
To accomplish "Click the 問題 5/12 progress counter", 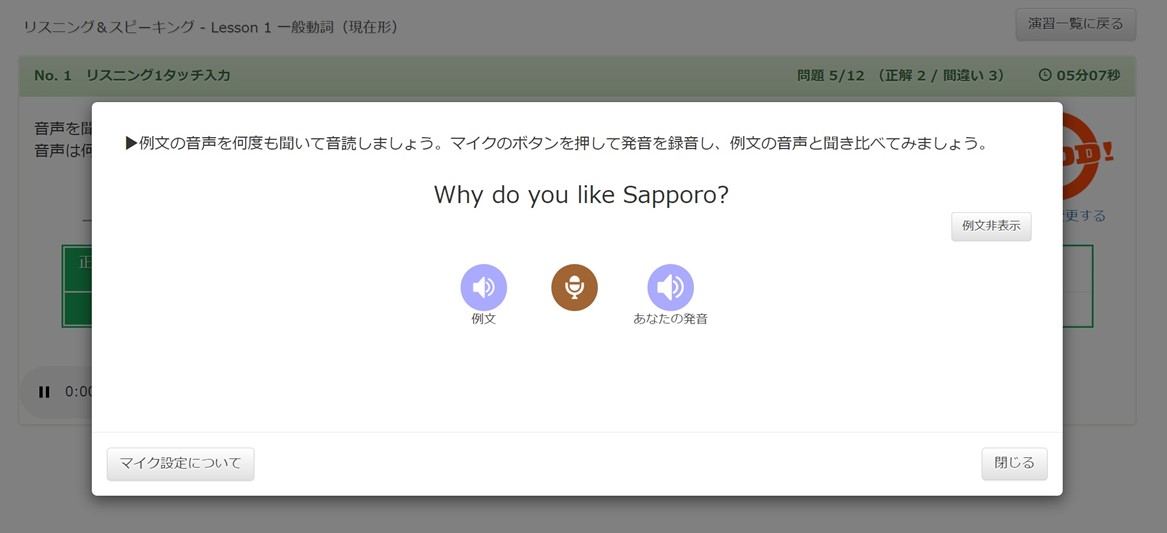I will click(x=824, y=75).
